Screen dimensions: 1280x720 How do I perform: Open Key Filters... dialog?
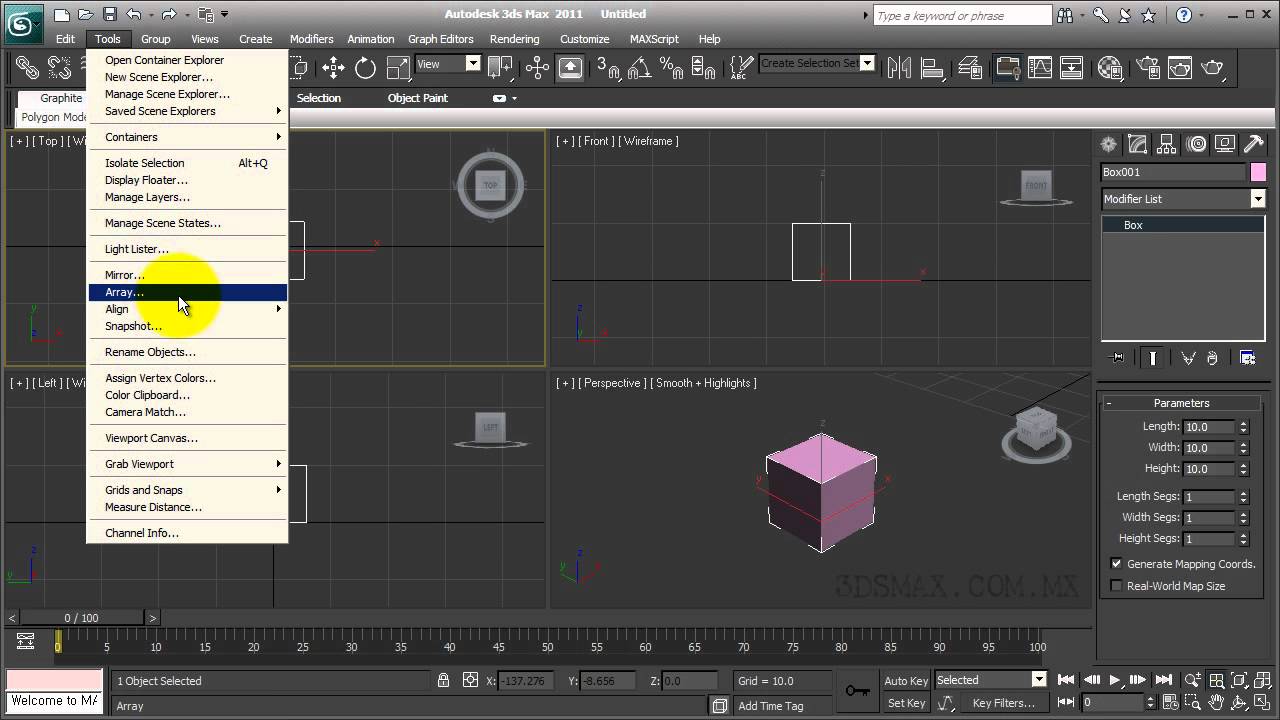tap(1003, 703)
